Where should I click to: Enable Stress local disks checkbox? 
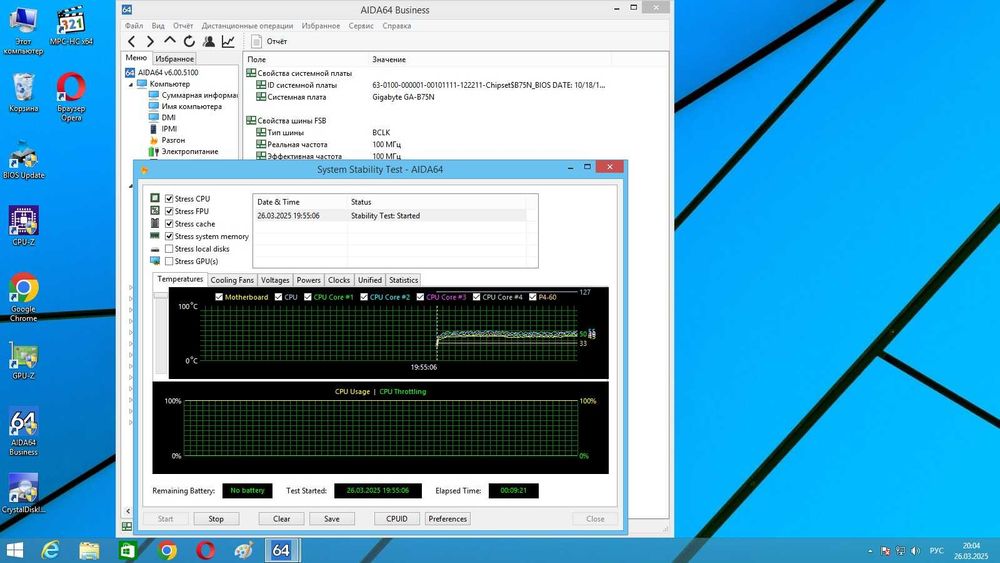(x=169, y=249)
